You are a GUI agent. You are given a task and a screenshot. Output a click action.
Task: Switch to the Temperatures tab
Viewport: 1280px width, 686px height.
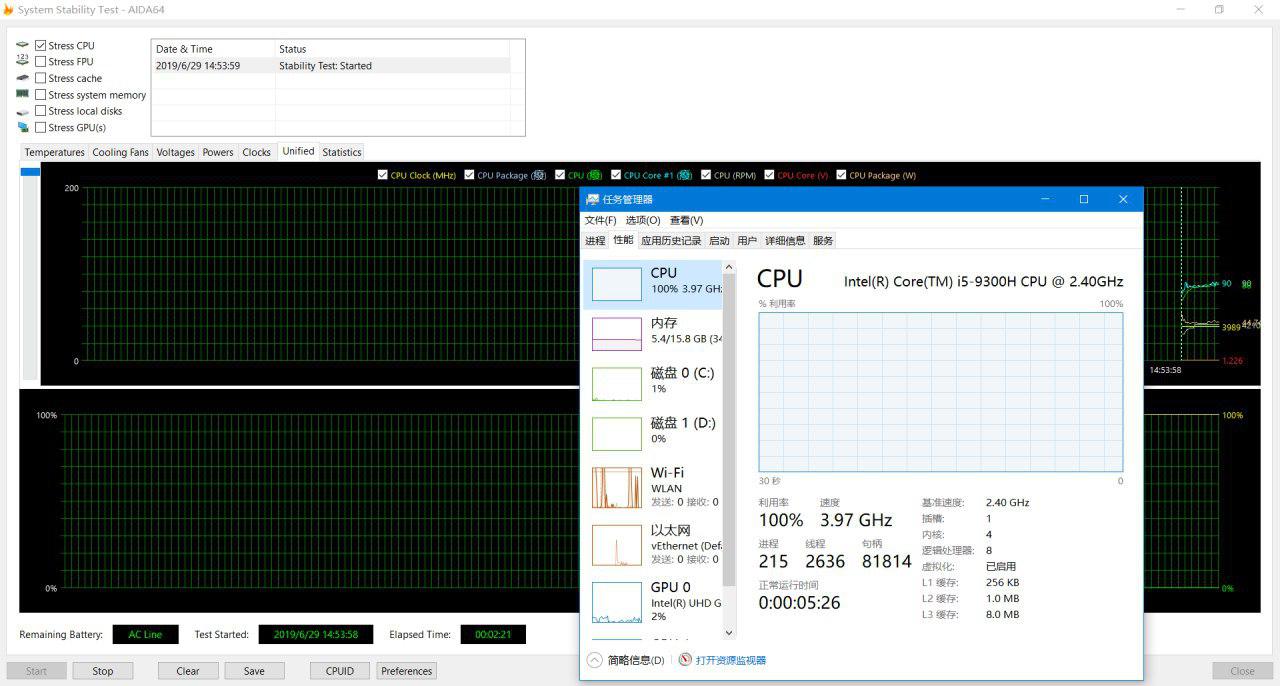click(x=54, y=151)
